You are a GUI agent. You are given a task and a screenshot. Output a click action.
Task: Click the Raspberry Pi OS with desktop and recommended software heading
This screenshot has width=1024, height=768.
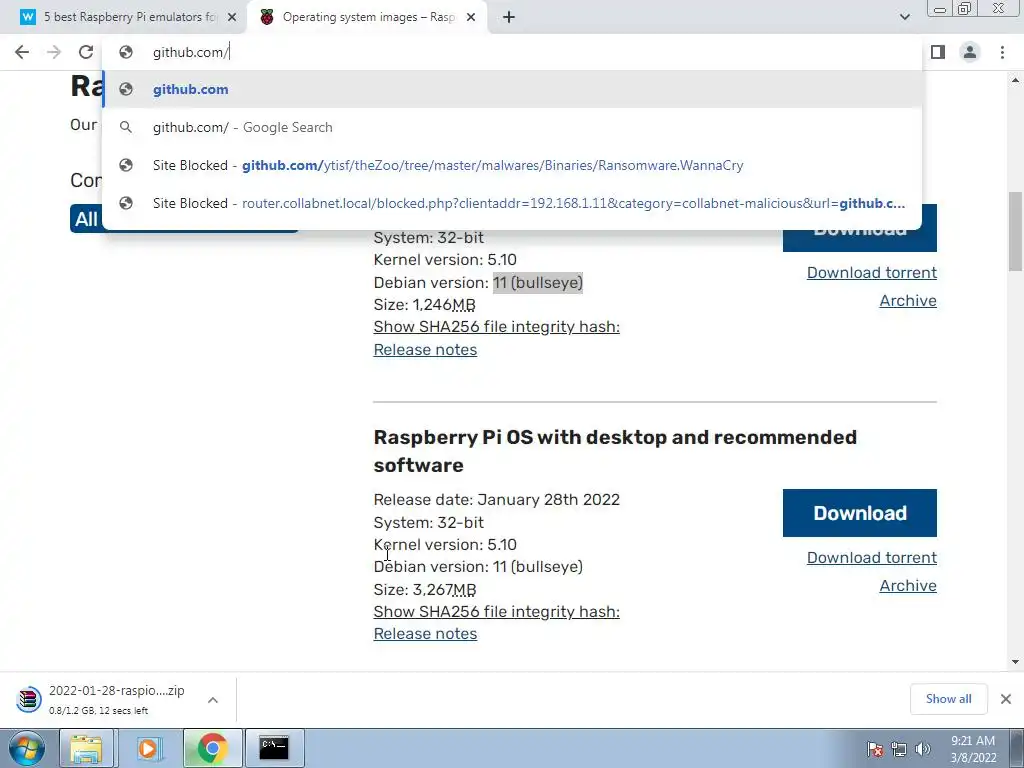pyautogui.click(x=615, y=451)
